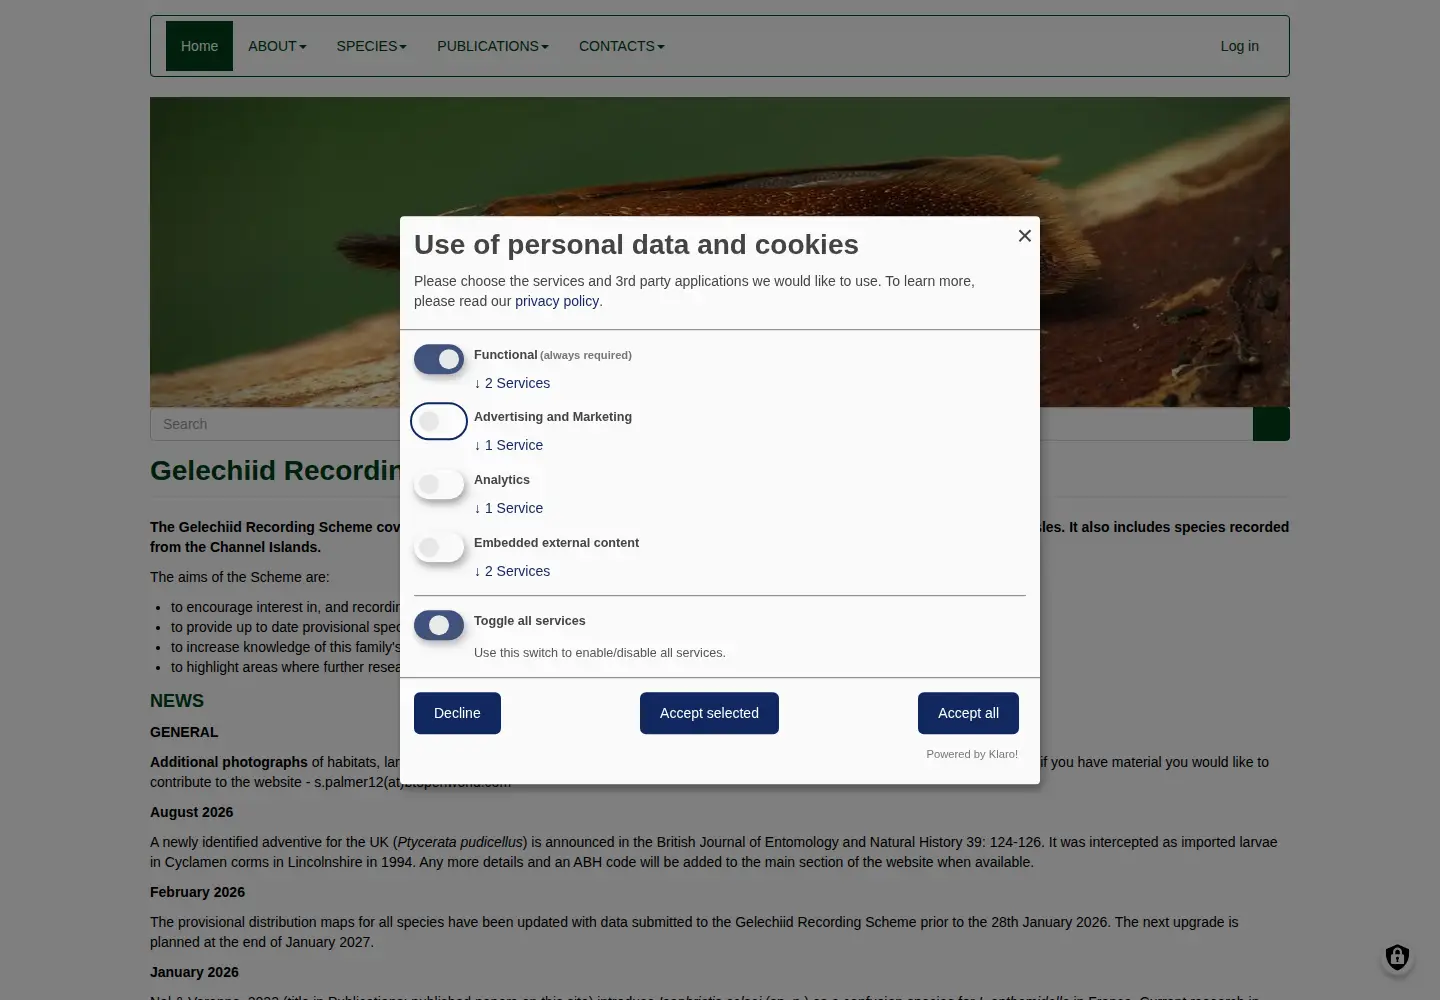Expand Functional 2 Services list
The image size is (1440, 1000).
tap(512, 383)
